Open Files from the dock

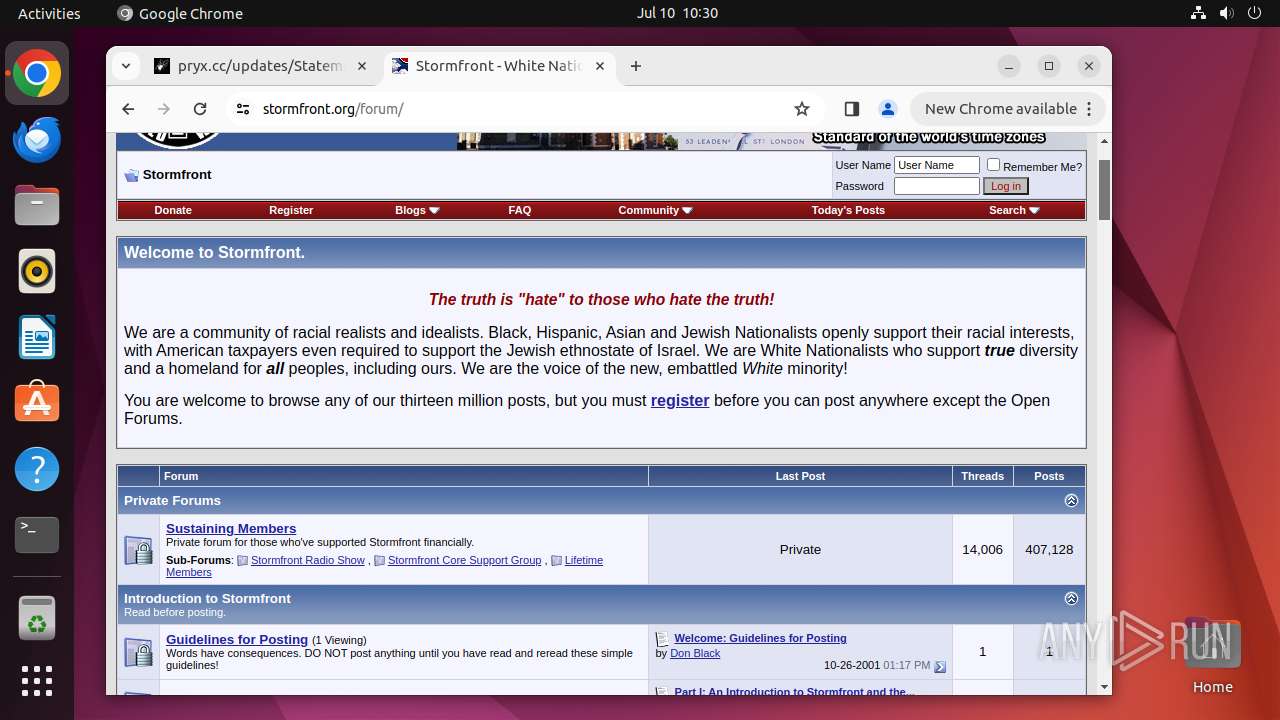(37, 205)
